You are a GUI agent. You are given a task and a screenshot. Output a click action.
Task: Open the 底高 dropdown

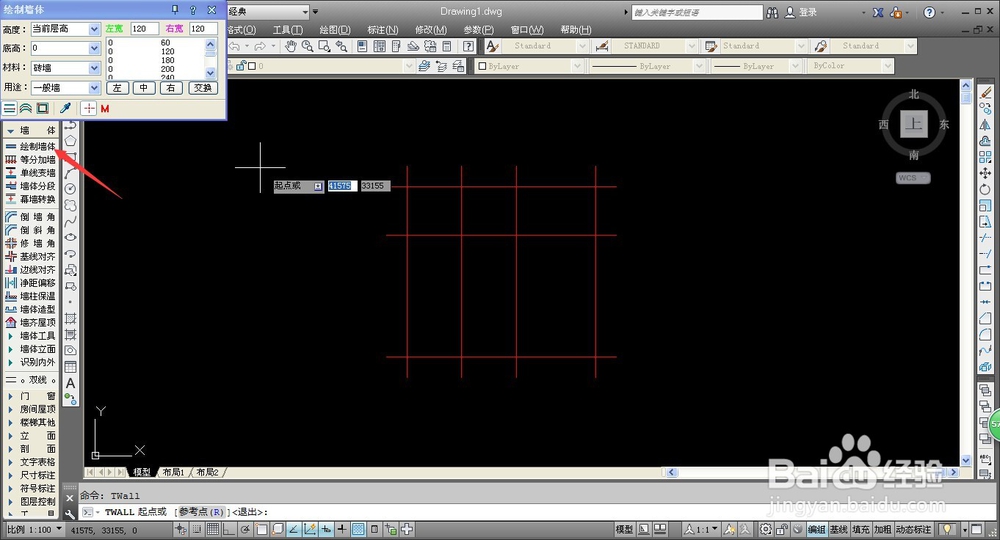(94, 48)
